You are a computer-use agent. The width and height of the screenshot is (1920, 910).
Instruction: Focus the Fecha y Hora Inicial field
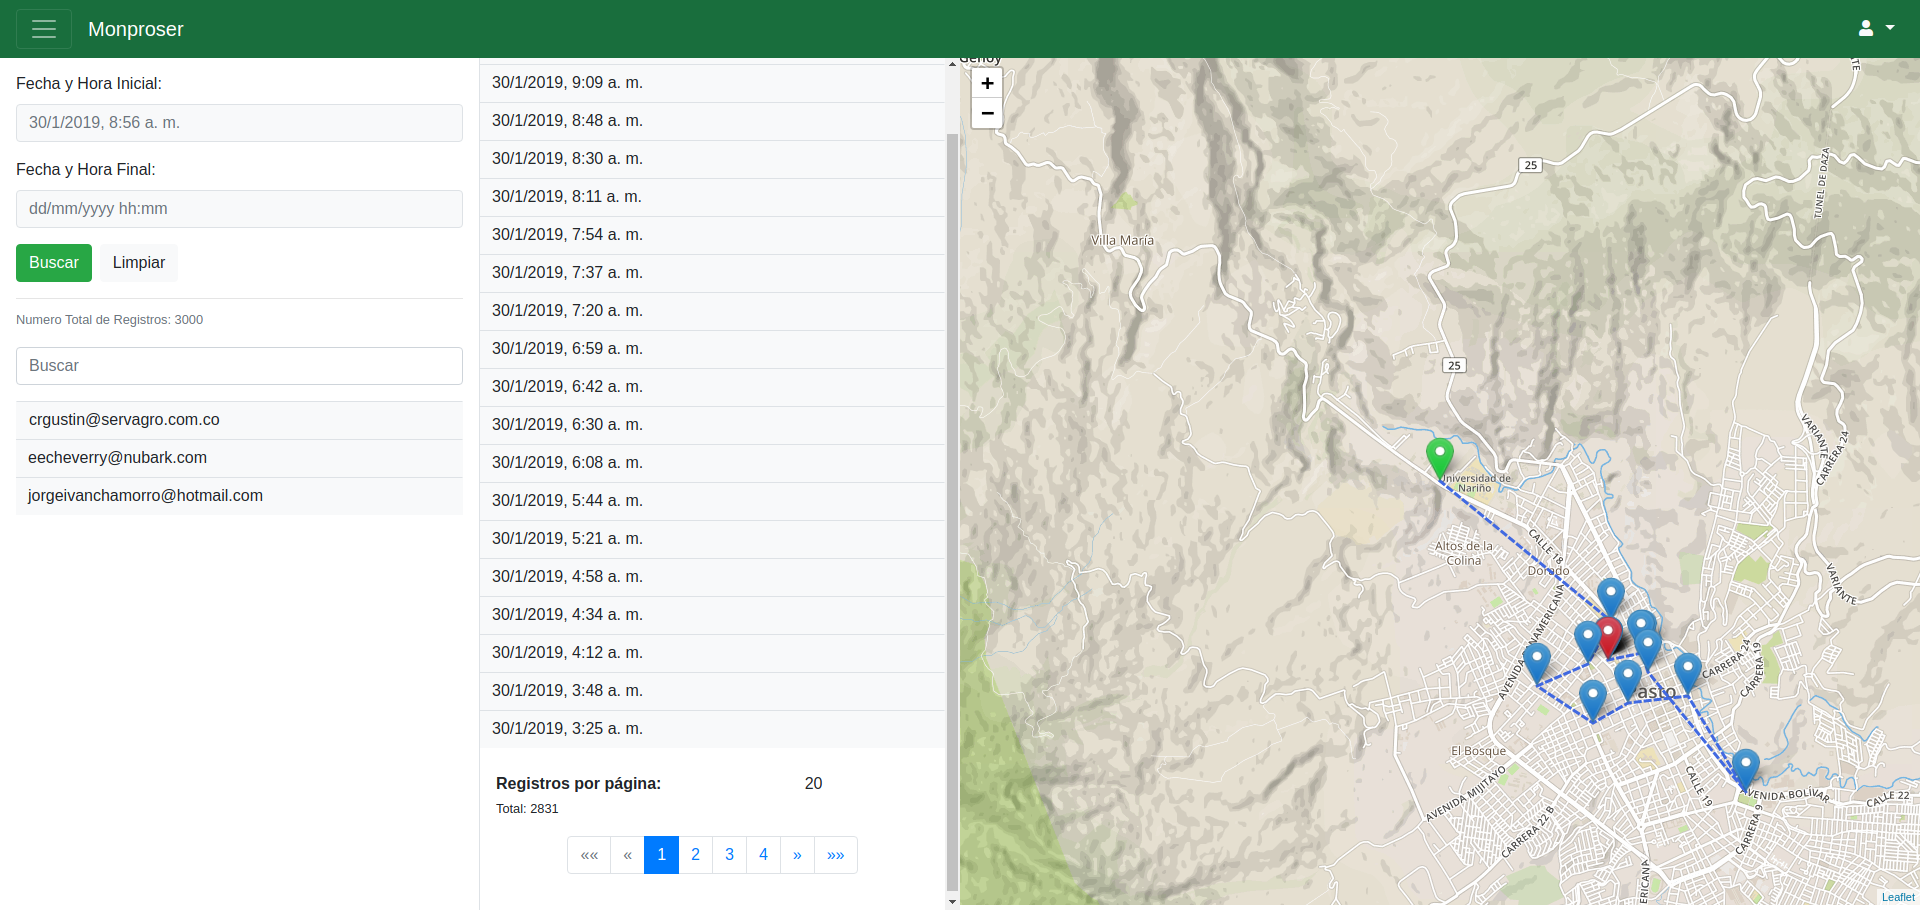[239, 123]
